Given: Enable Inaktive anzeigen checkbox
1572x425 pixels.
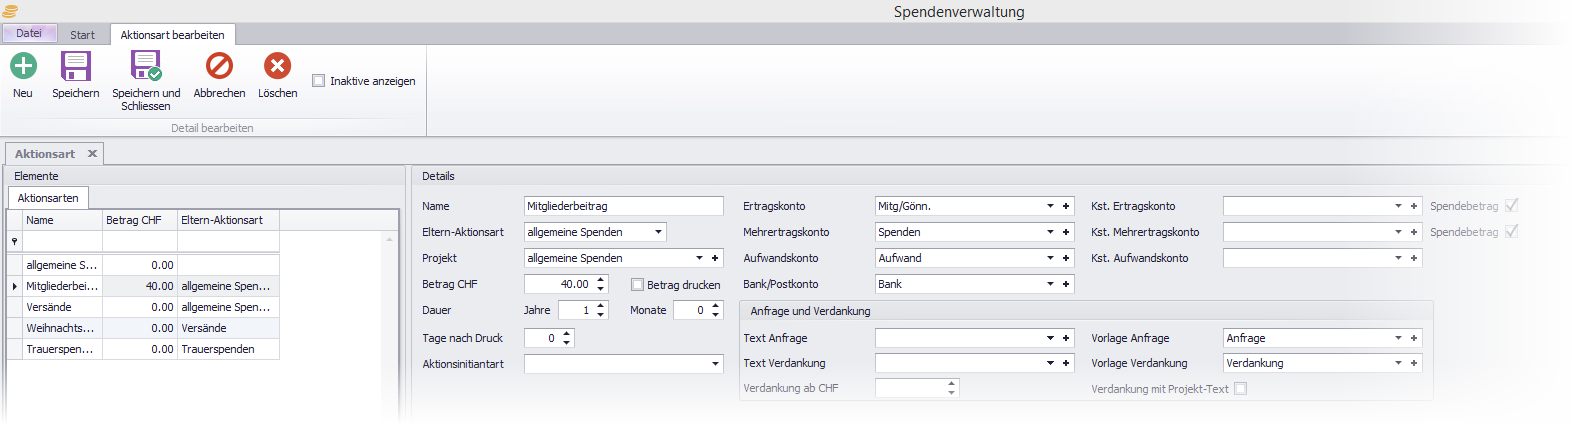Looking at the screenshot, I should click(x=319, y=81).
